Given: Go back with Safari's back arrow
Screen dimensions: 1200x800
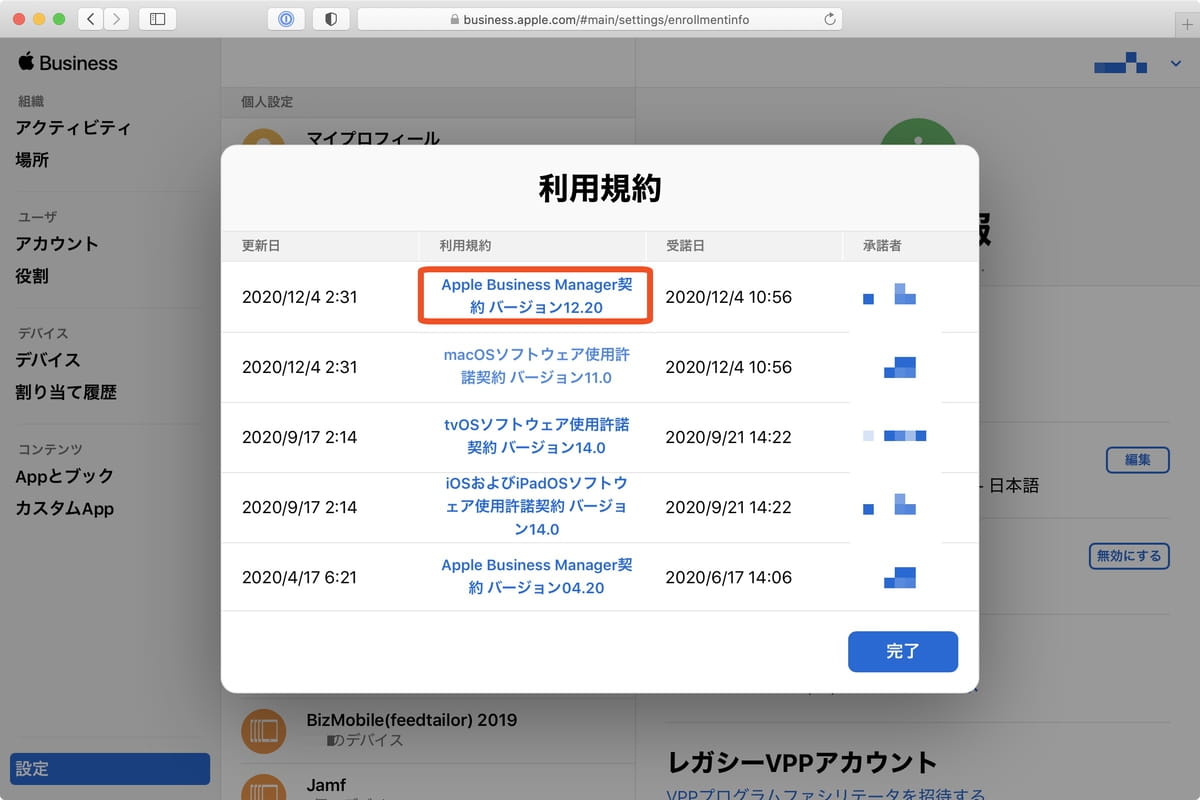Looking at the screenshot, I should point(91,19).
